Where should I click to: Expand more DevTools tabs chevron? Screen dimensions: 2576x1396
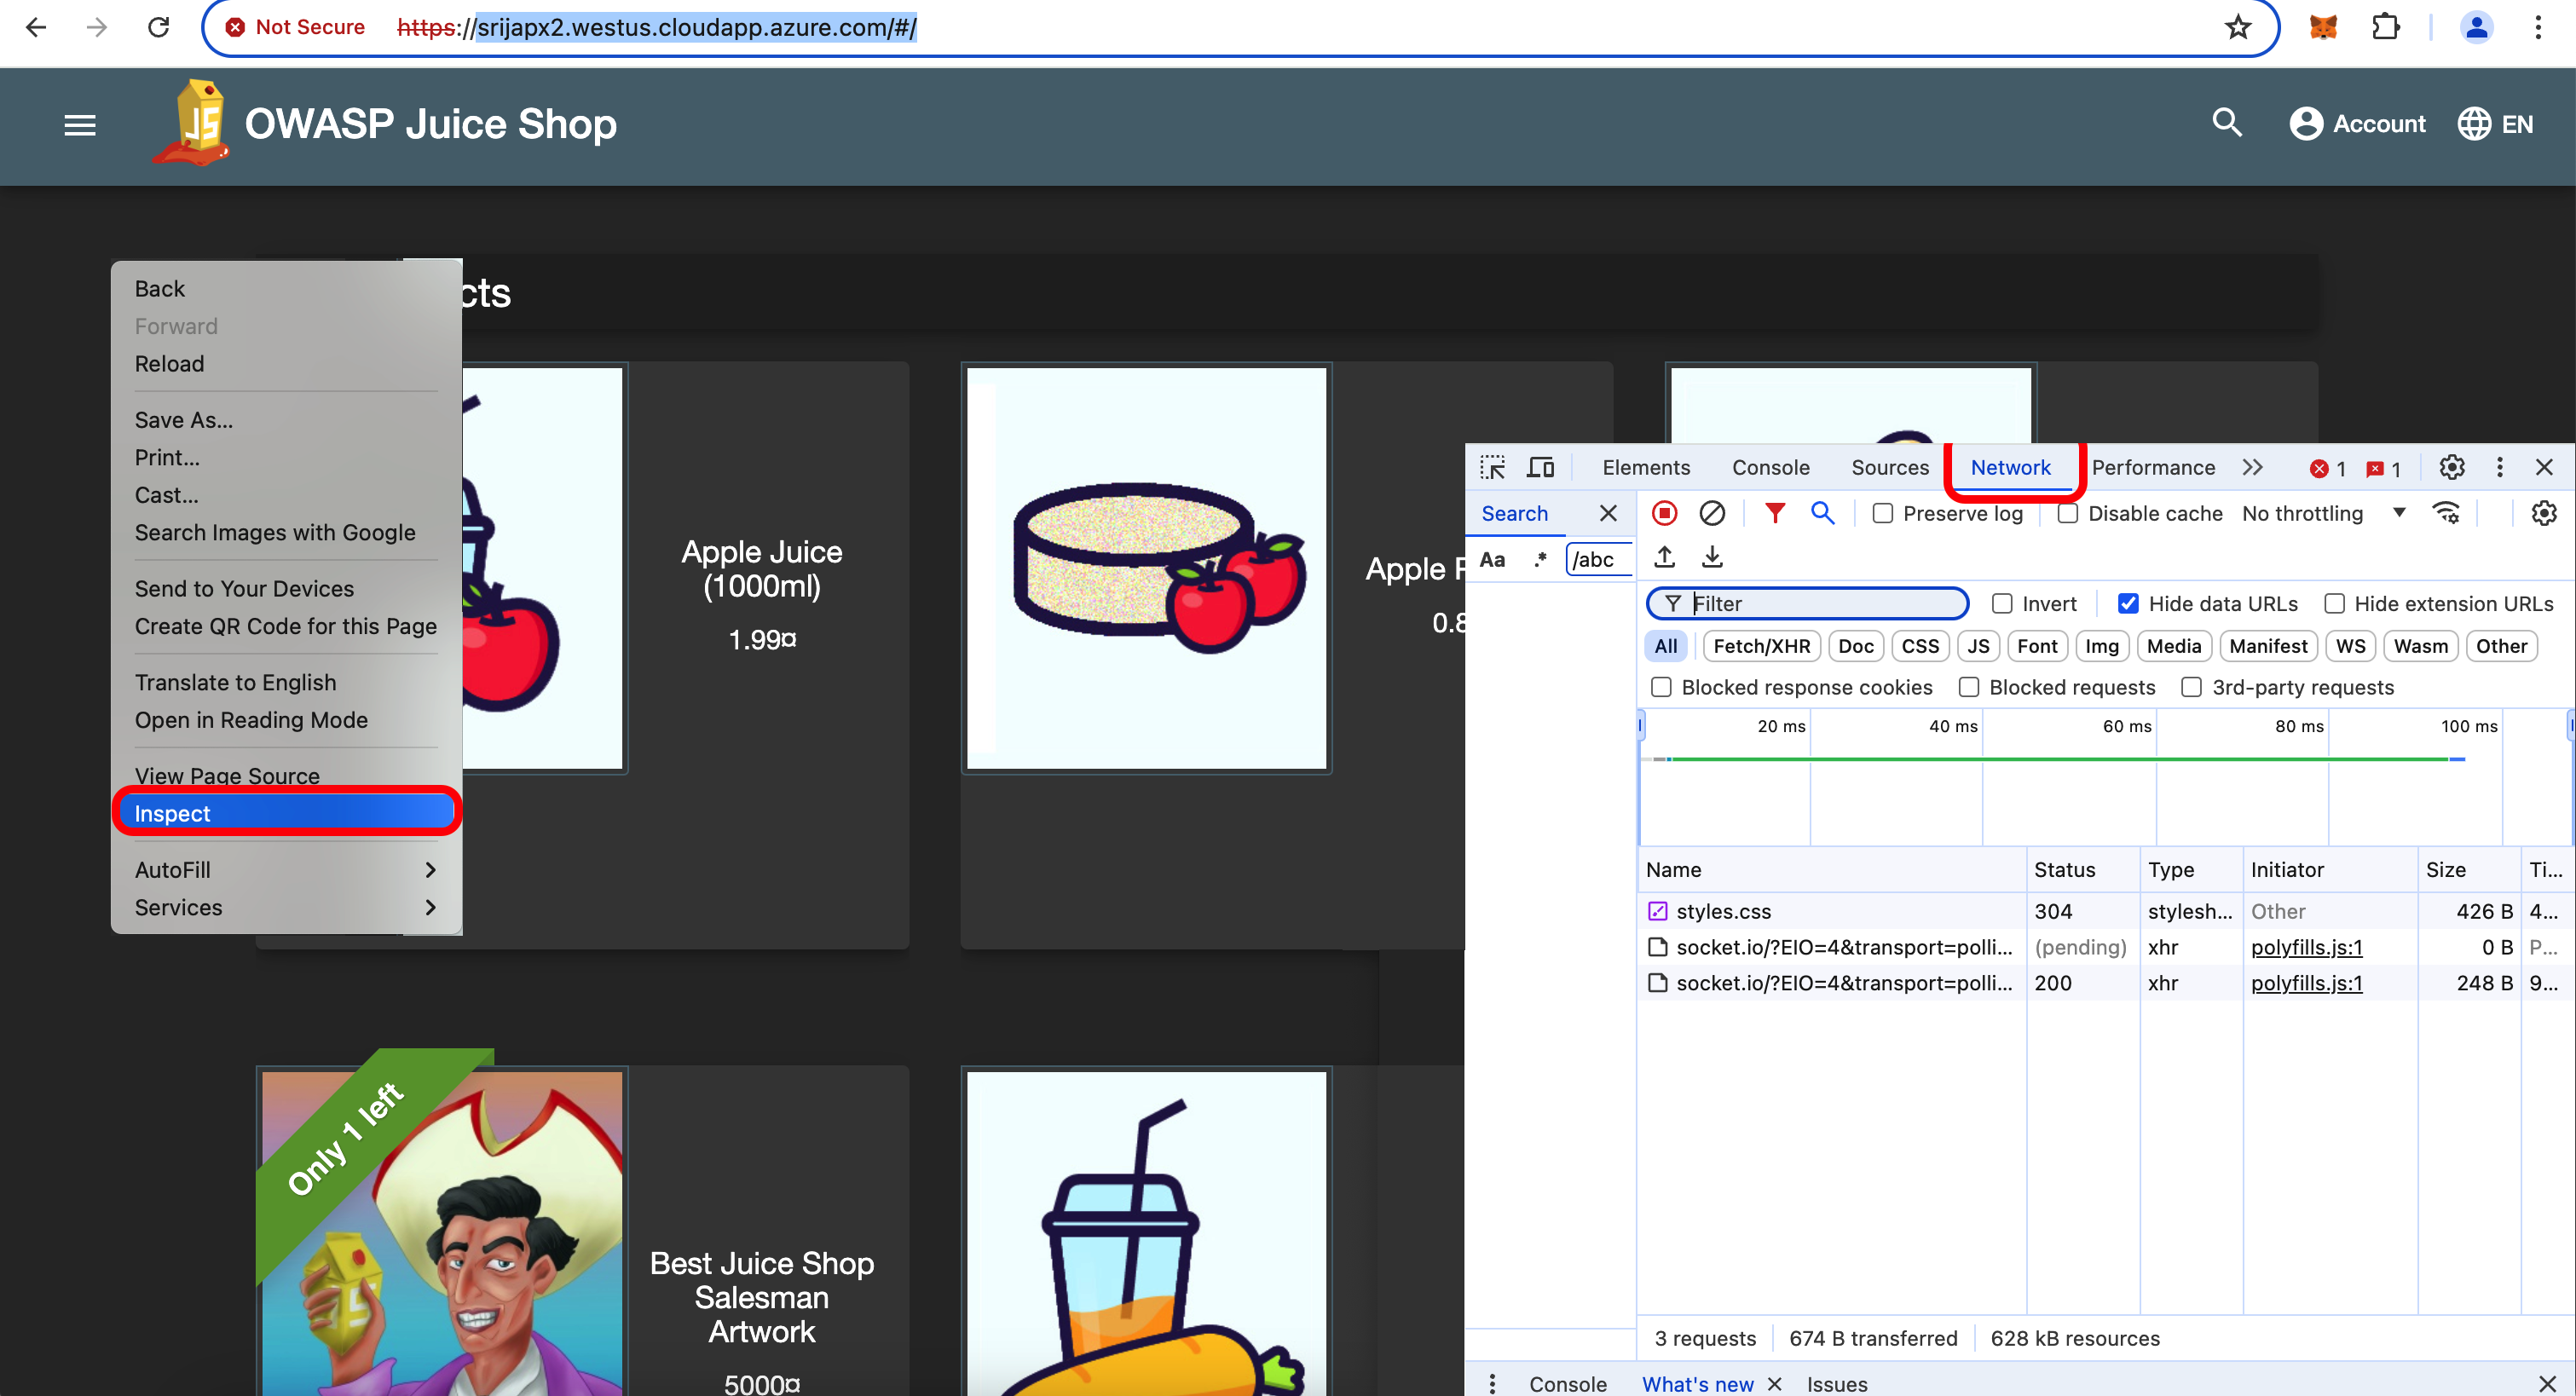(x=2252, y=467)
